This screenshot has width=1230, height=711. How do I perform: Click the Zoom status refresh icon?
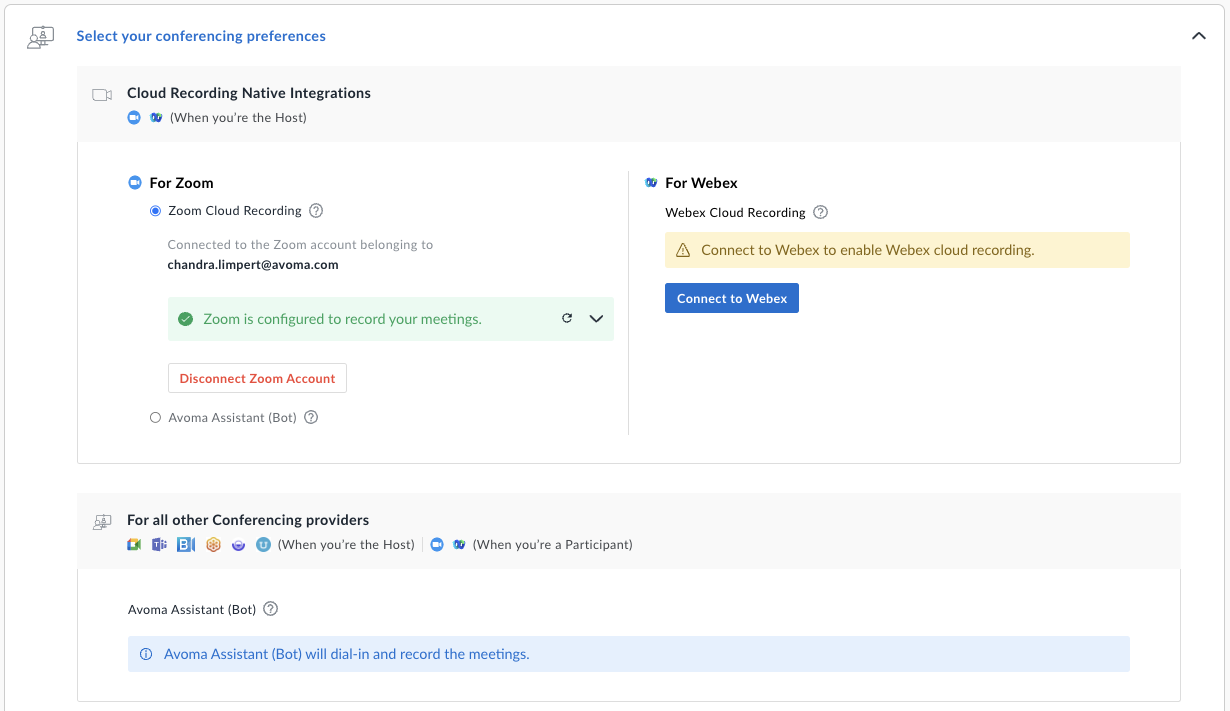pos(567,319)
